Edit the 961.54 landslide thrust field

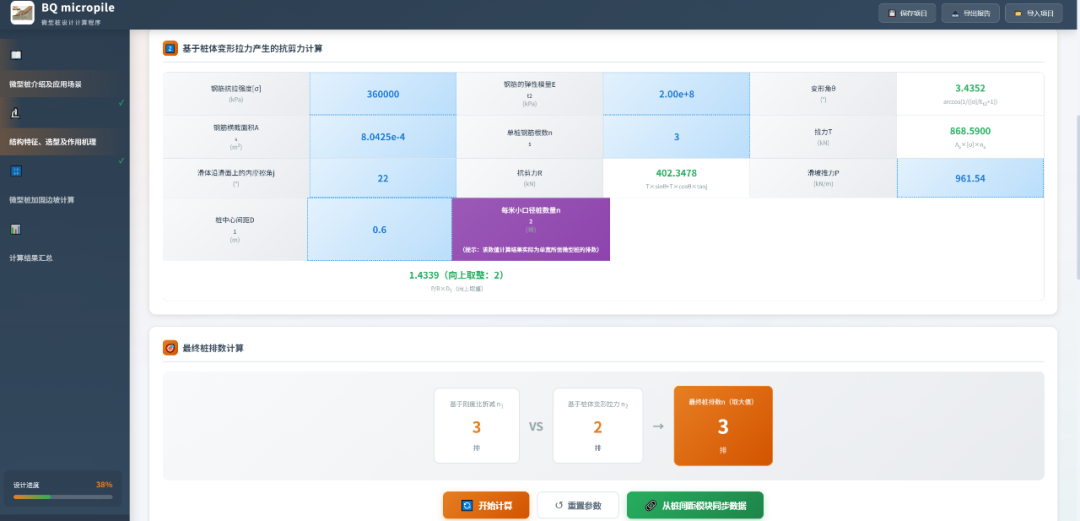(x=970, y=178)
